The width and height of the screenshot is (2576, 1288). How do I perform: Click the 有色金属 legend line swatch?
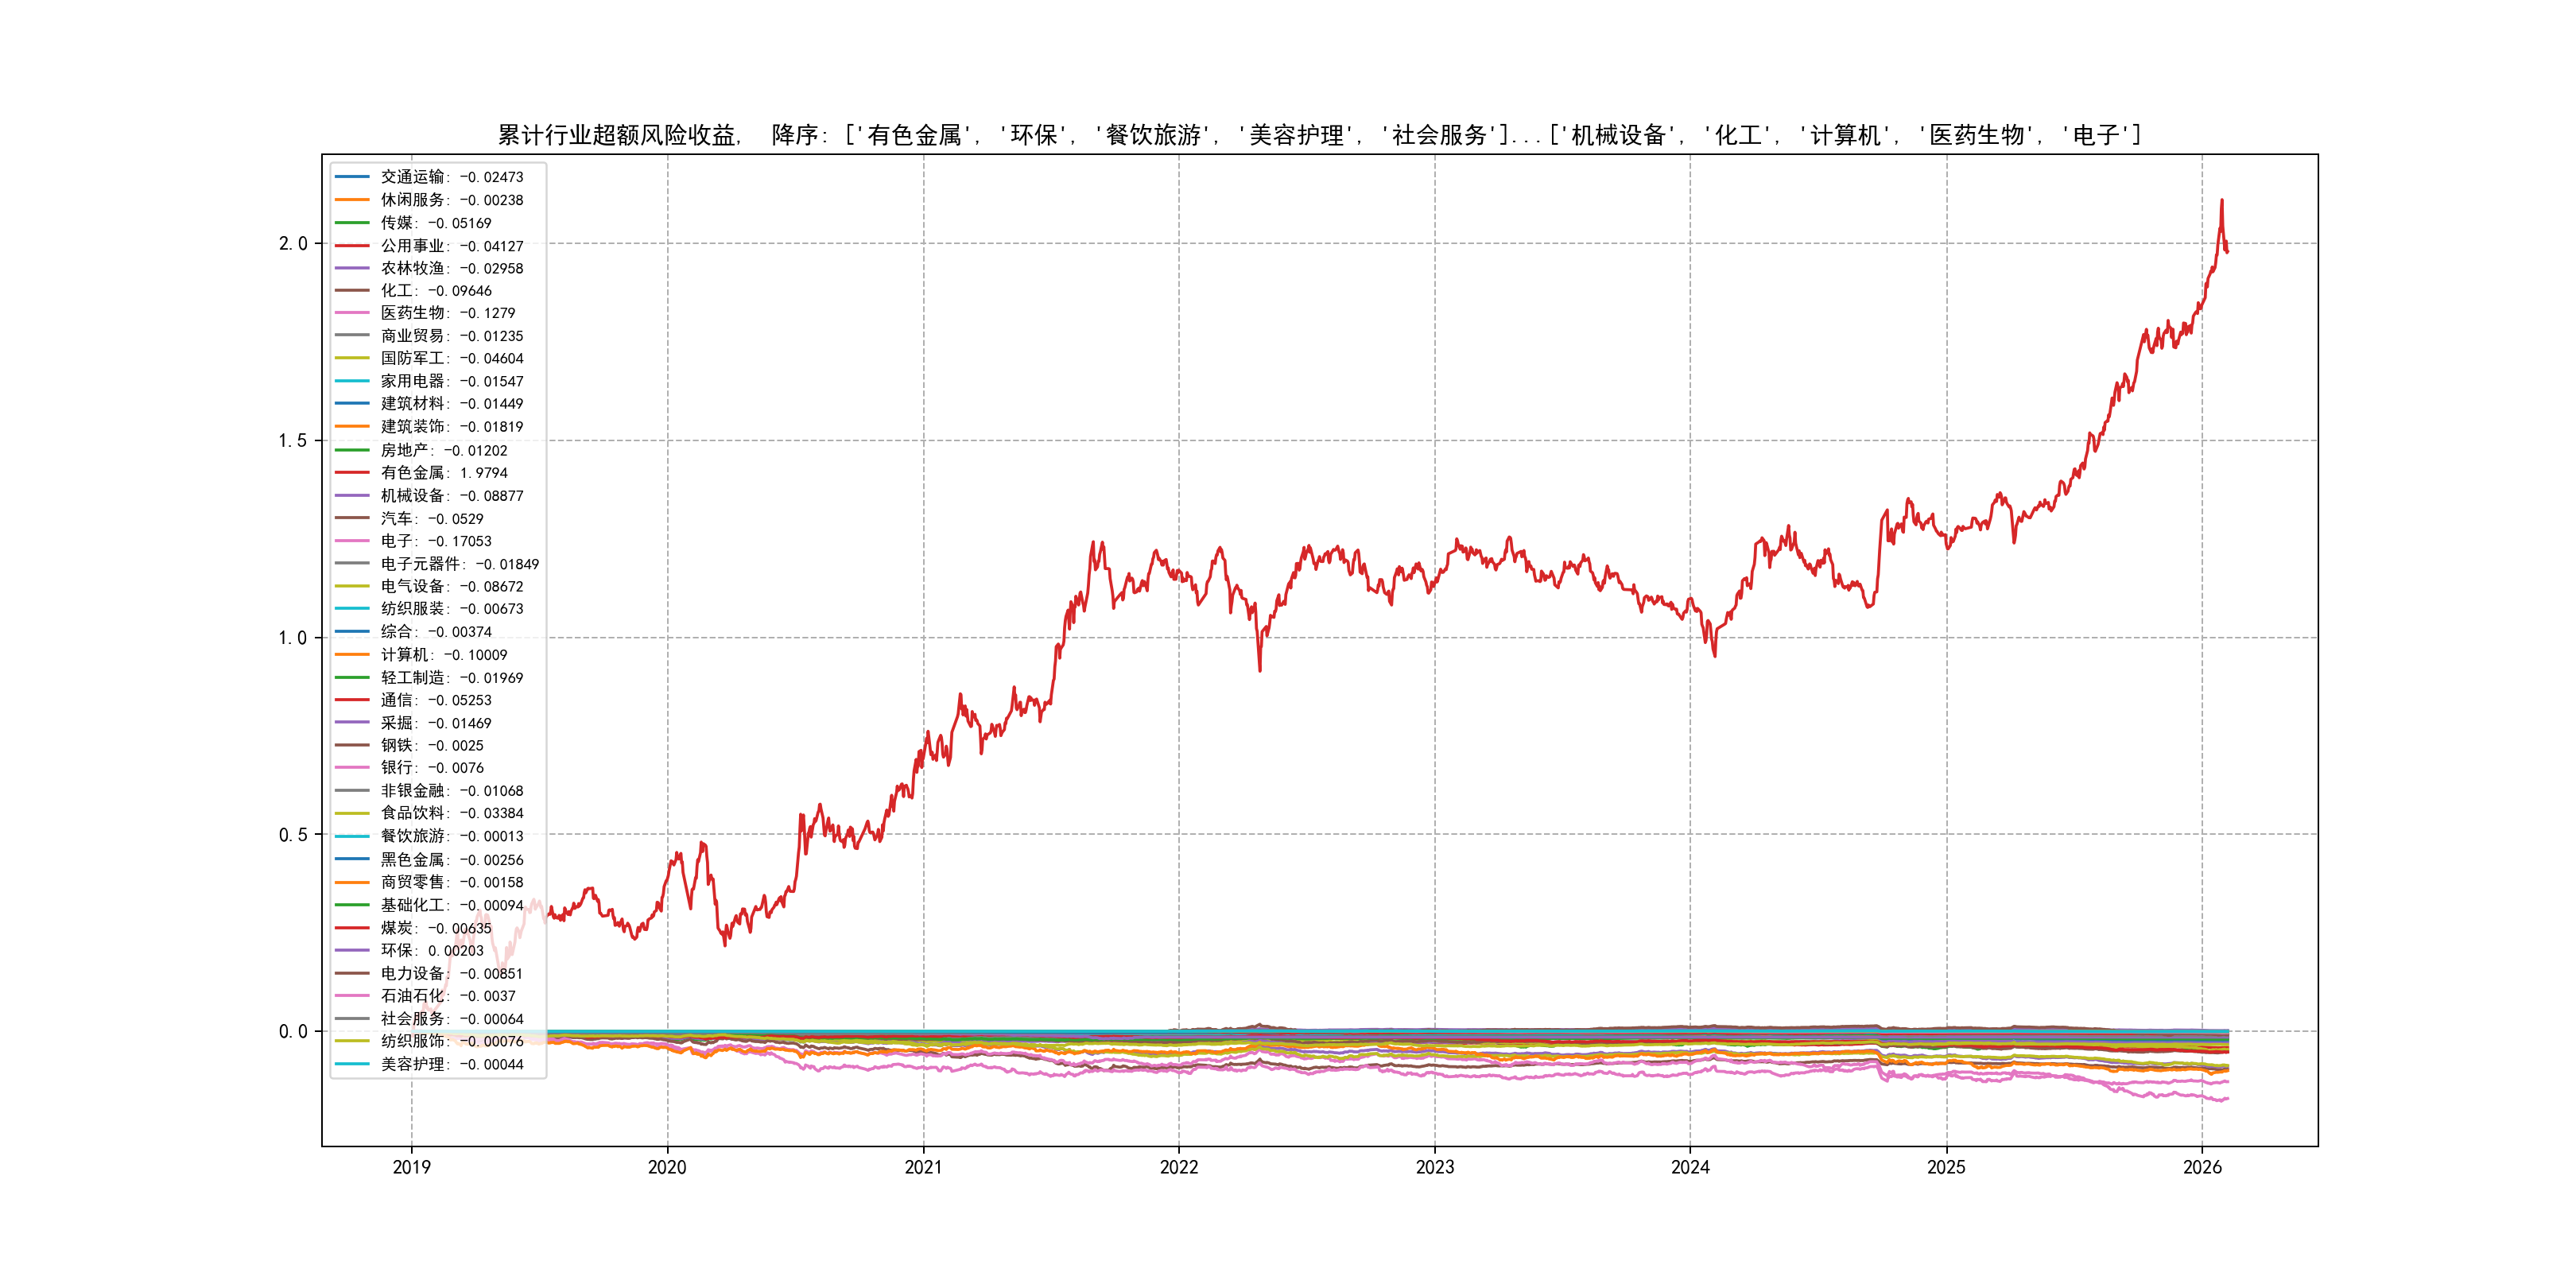[x=352, y=473]
